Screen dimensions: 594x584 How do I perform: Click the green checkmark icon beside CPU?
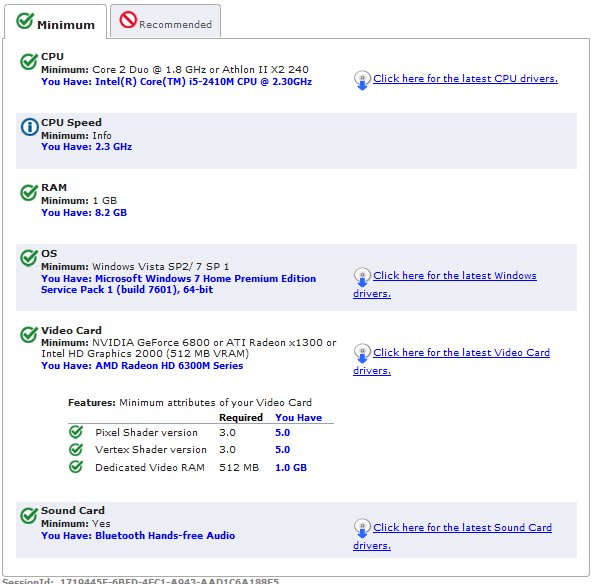(29, 62)
